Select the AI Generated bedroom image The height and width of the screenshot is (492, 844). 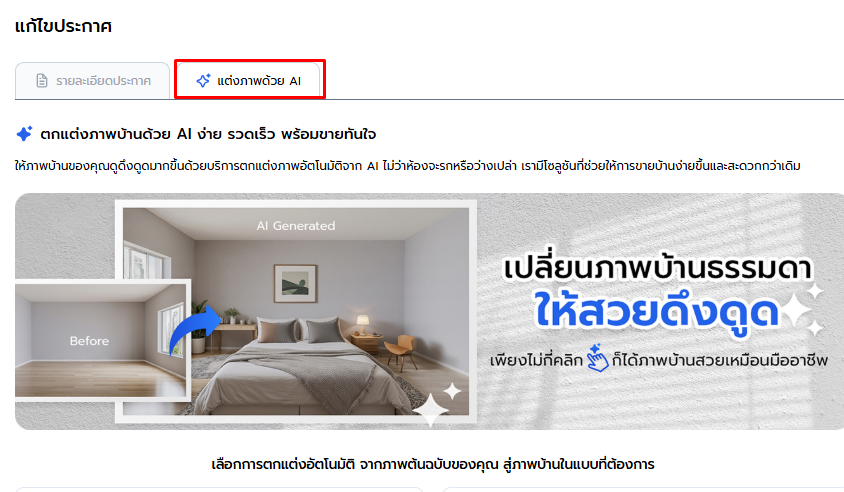296,311
